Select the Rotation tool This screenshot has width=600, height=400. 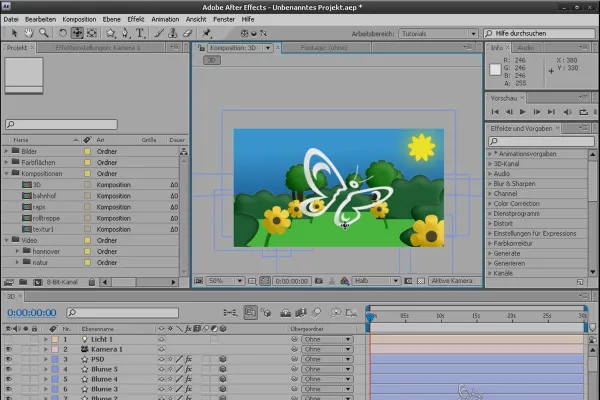(x=62, y=33)
